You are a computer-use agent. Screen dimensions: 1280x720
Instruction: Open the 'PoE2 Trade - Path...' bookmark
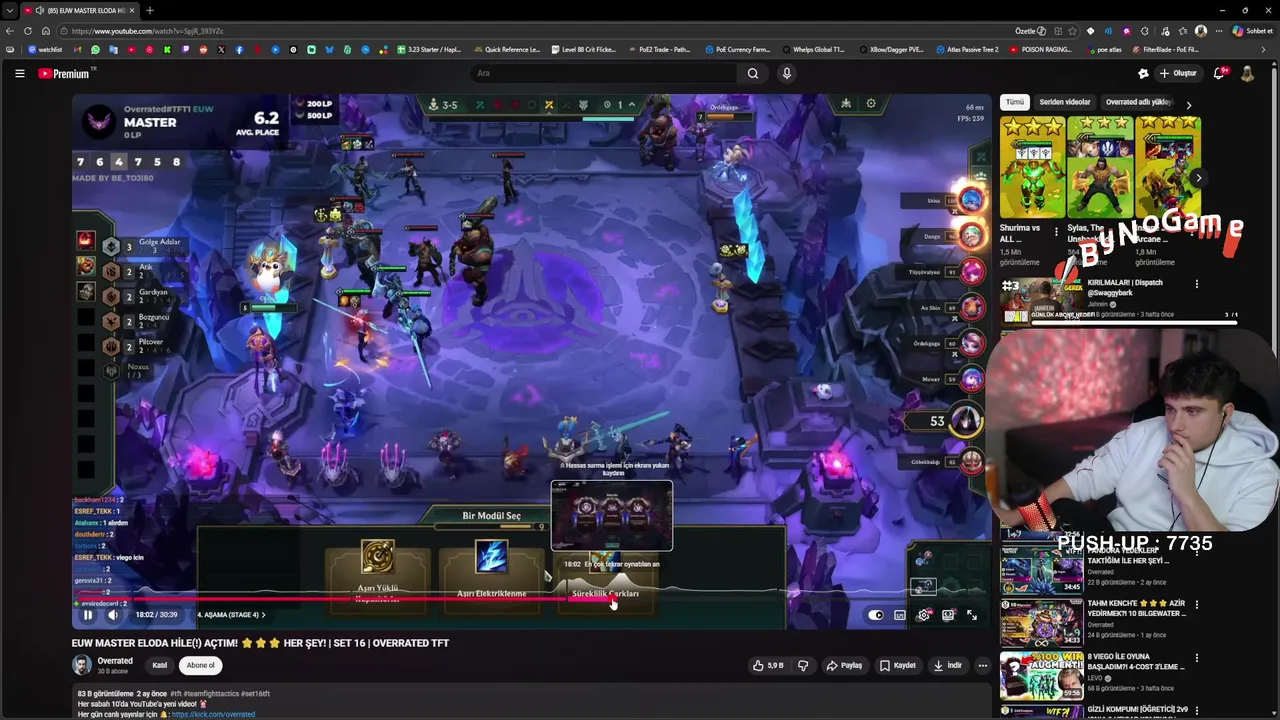pos(658,49)
